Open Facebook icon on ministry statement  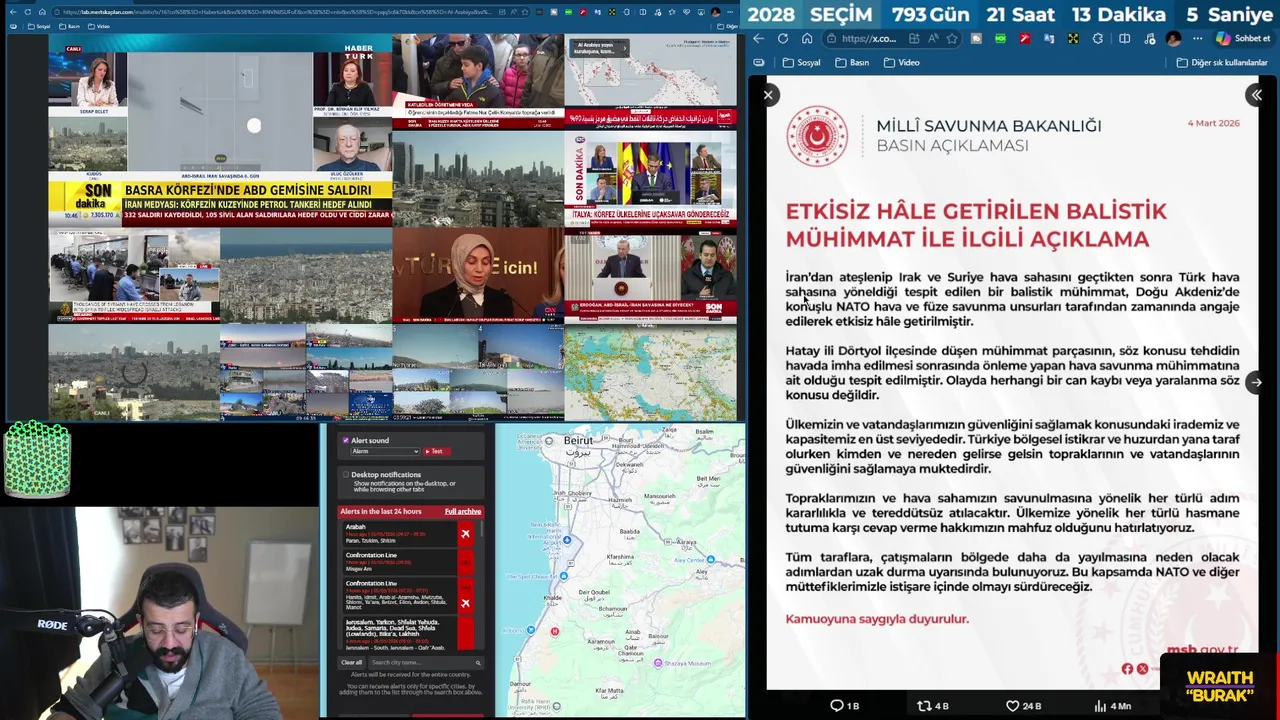1127,669
